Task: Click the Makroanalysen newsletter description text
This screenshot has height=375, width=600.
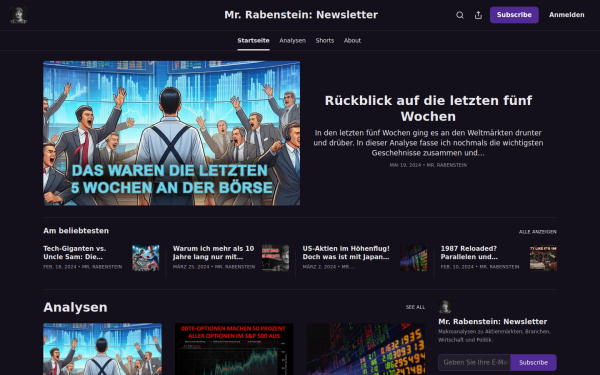Action: pyautogui.click(x=494, y=336)
